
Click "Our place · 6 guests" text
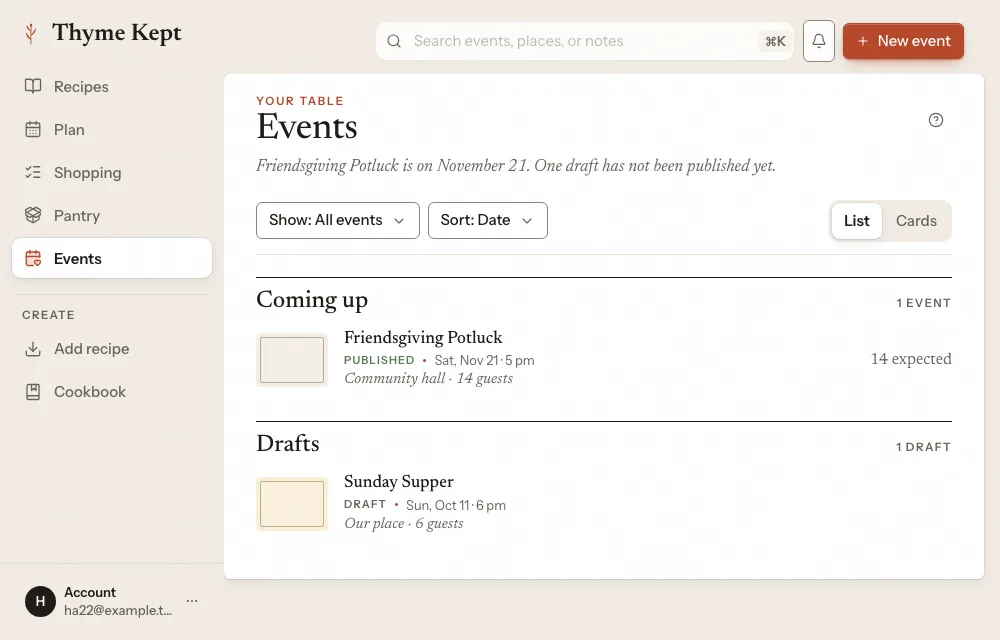pos(404,523)
